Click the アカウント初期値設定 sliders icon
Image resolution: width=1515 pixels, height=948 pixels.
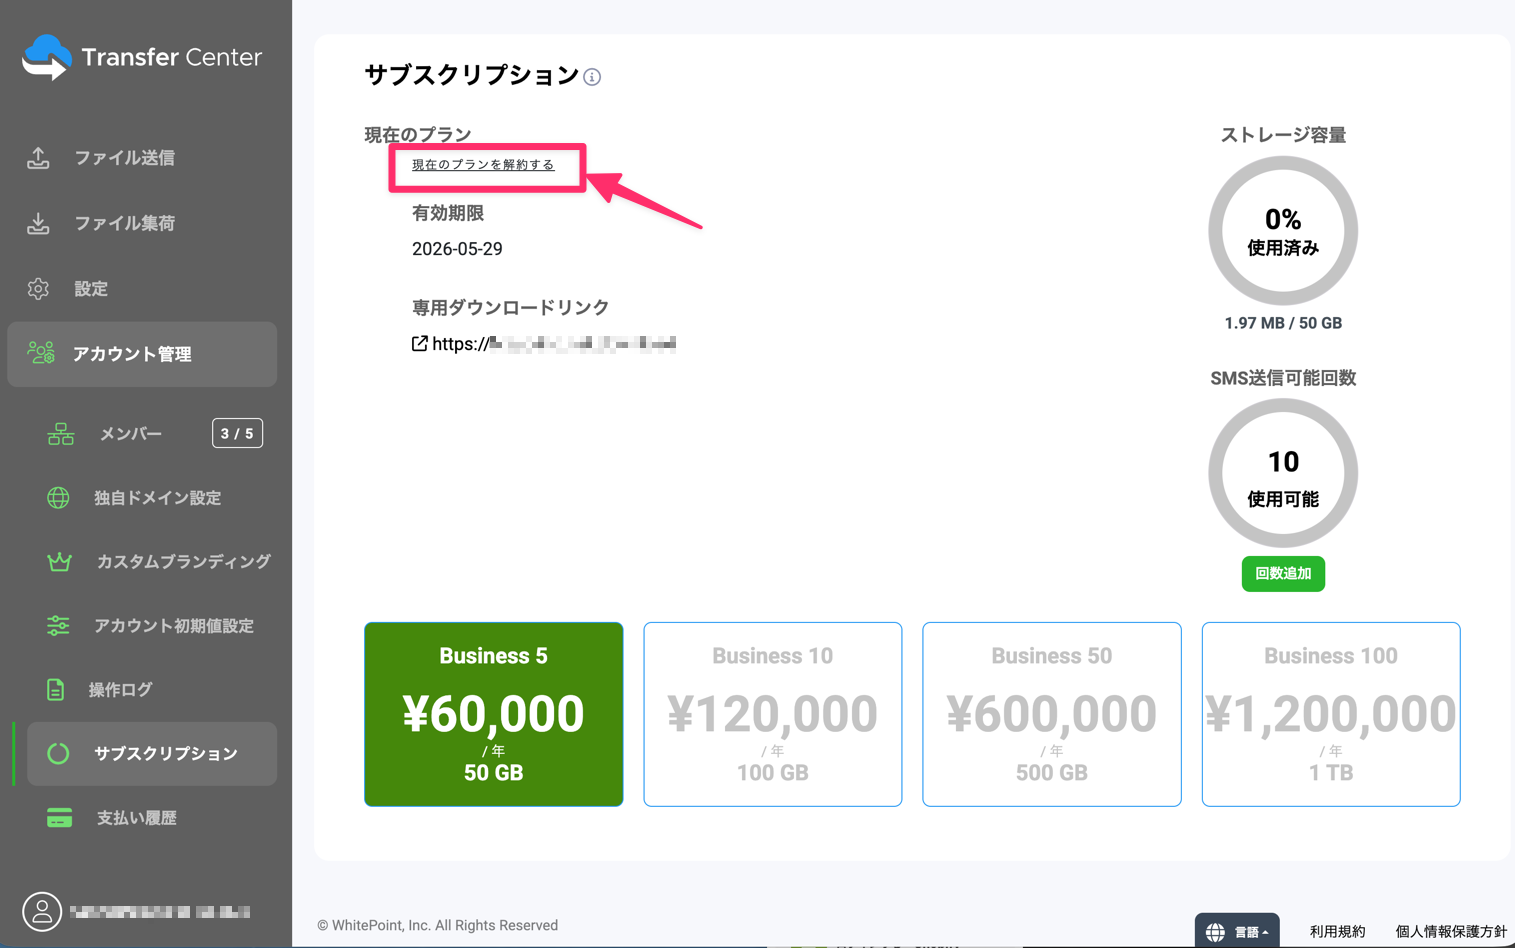[59, 625]
